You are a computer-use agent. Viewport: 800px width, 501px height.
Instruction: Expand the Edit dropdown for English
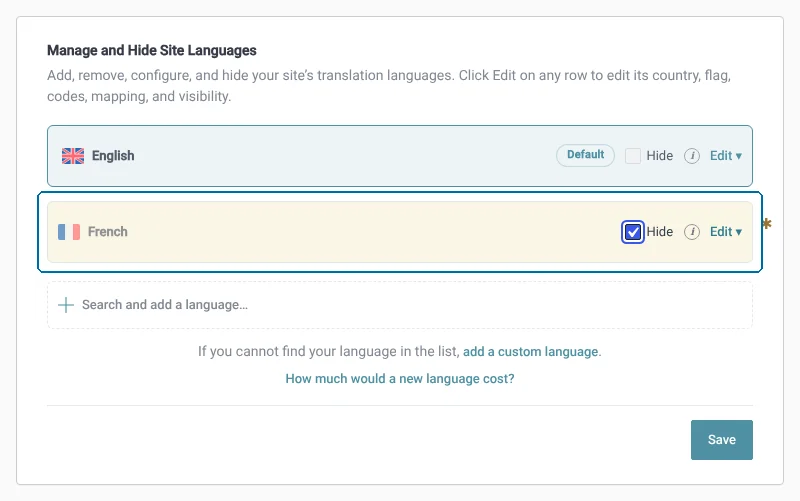coord(726,156)
